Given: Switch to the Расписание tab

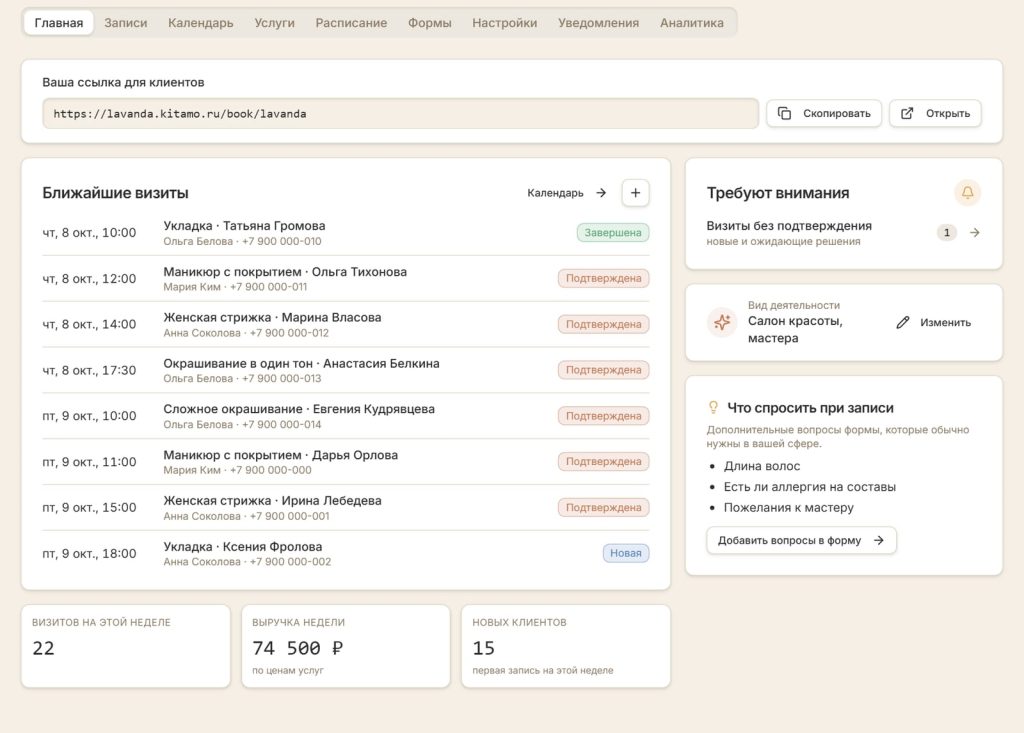Looking at the screenshot, I should pyautogui.click(x=351, y=23).
